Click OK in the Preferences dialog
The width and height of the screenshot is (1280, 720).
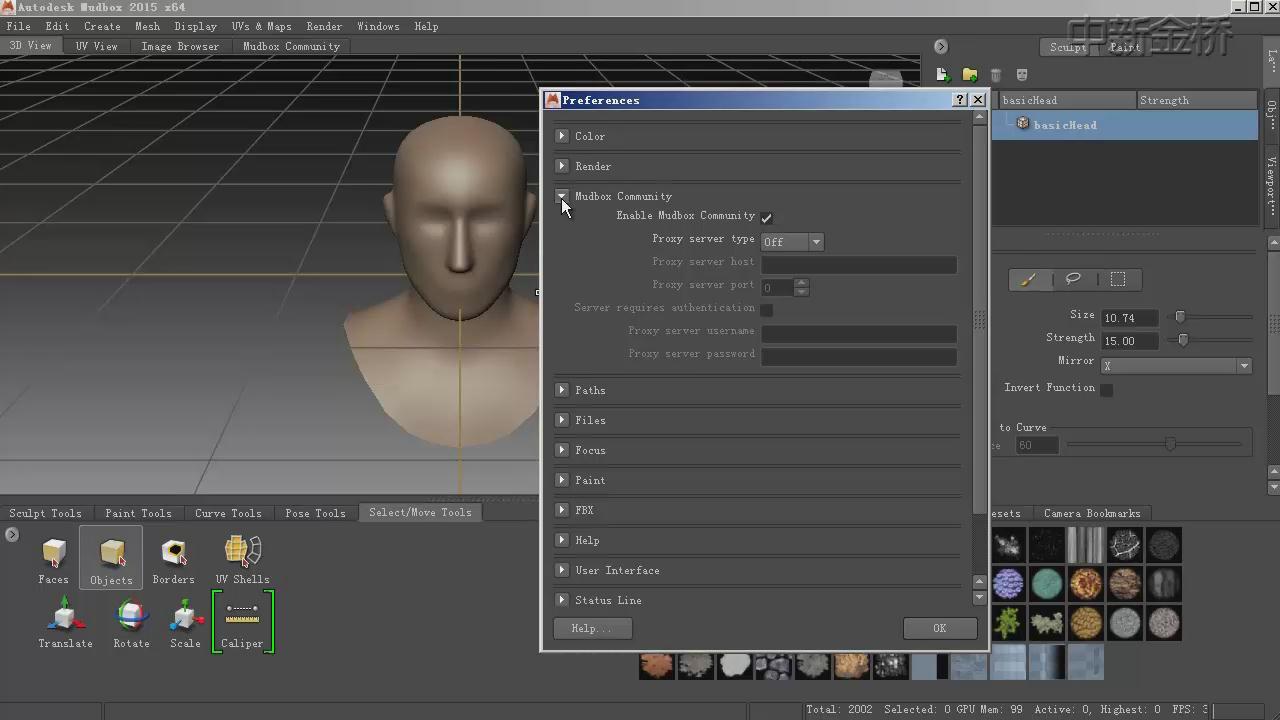click(x=939, y=628)
